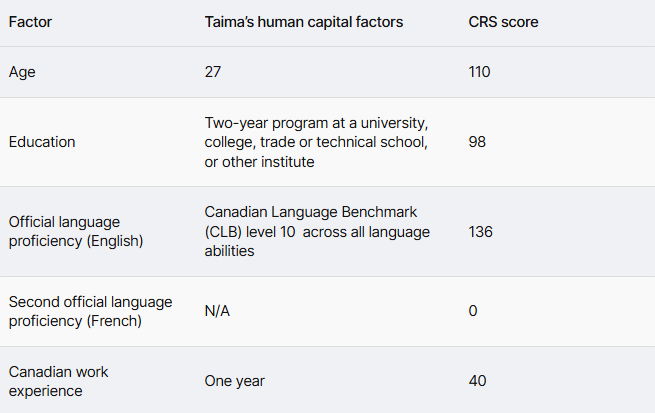This screenshot has width=655, height=413.
Task: Click the (CLB) abbreviation in parentheses
Action: coord(224,232)
